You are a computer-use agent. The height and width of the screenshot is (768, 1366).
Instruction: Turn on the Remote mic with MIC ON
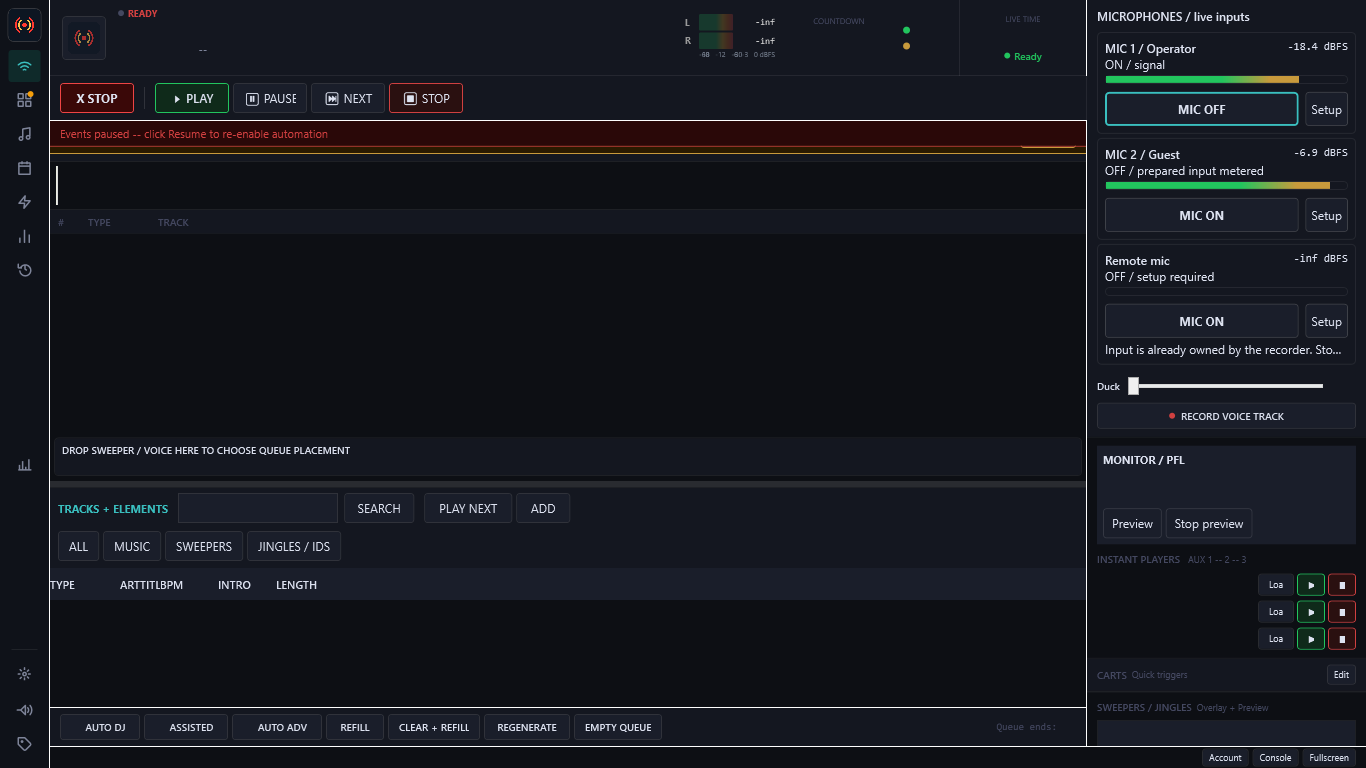[x=1201, y=321]
